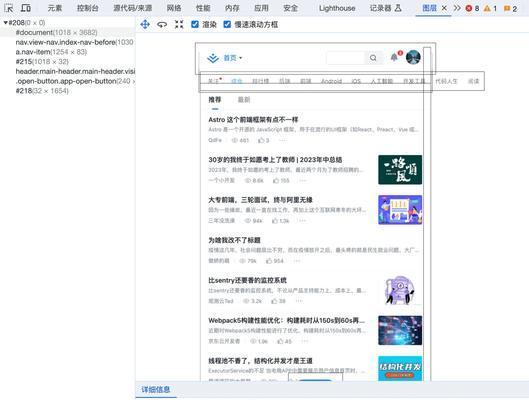Click the notification bell in the page preview
Image resolution: width=529 pixels, height=400 pixels.
click(x=394, y=57)
